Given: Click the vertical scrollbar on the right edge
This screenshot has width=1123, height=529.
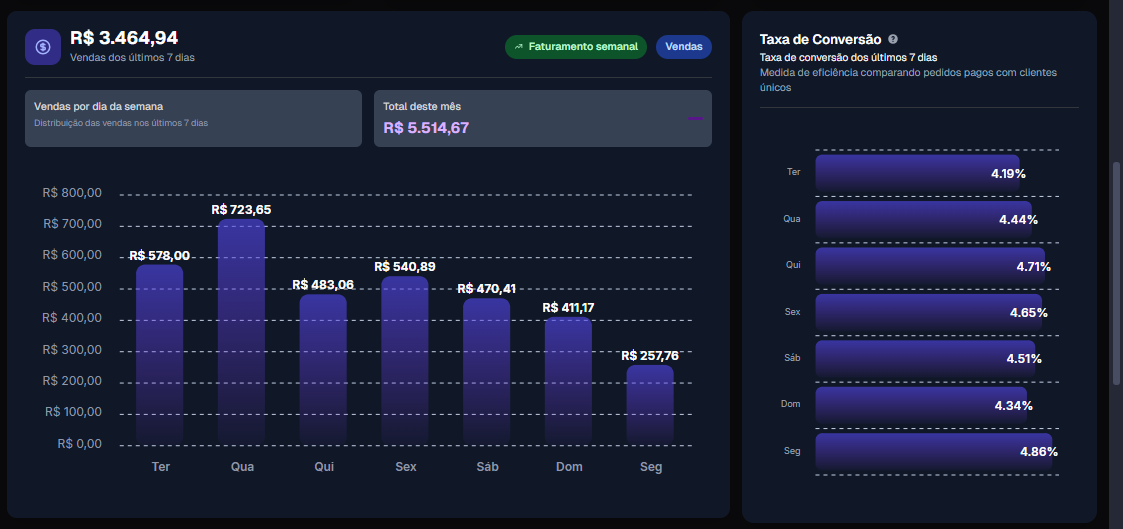Looking at the screenshot, I should 1116,270.
